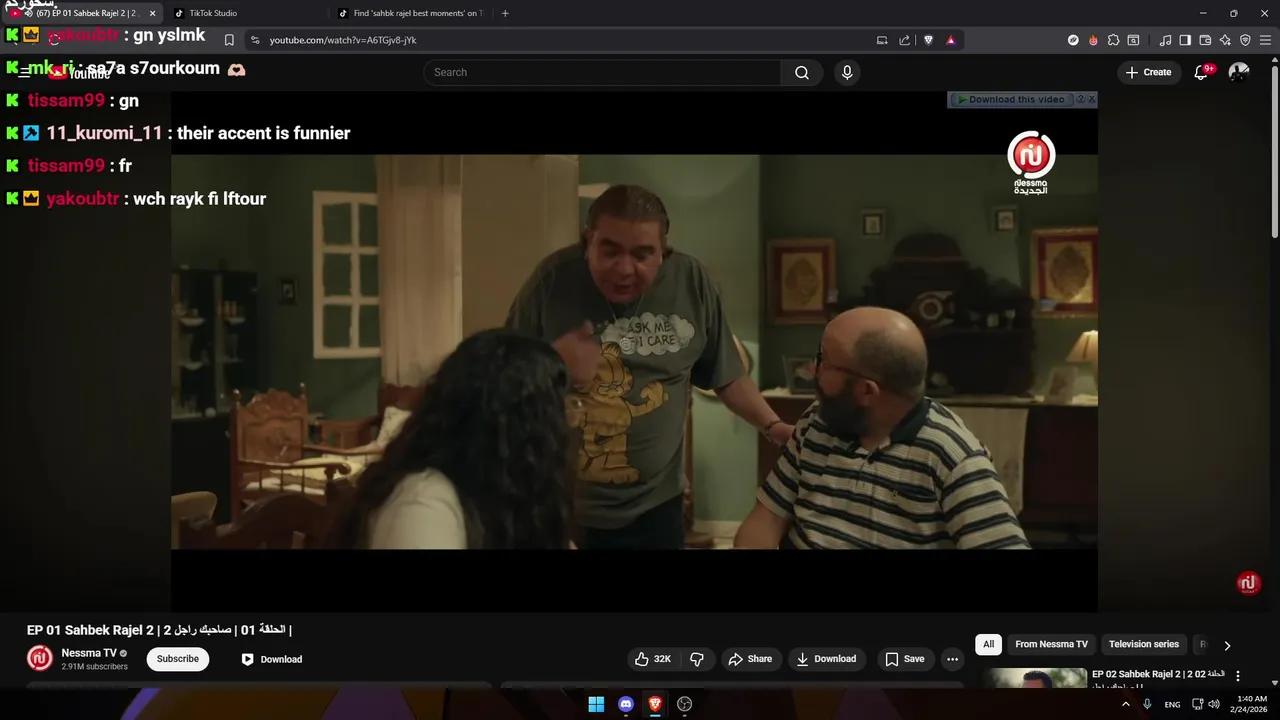Open browser extensions puzzle icon
This screenshot has height=720, width=1280.
coord(1113,40)
